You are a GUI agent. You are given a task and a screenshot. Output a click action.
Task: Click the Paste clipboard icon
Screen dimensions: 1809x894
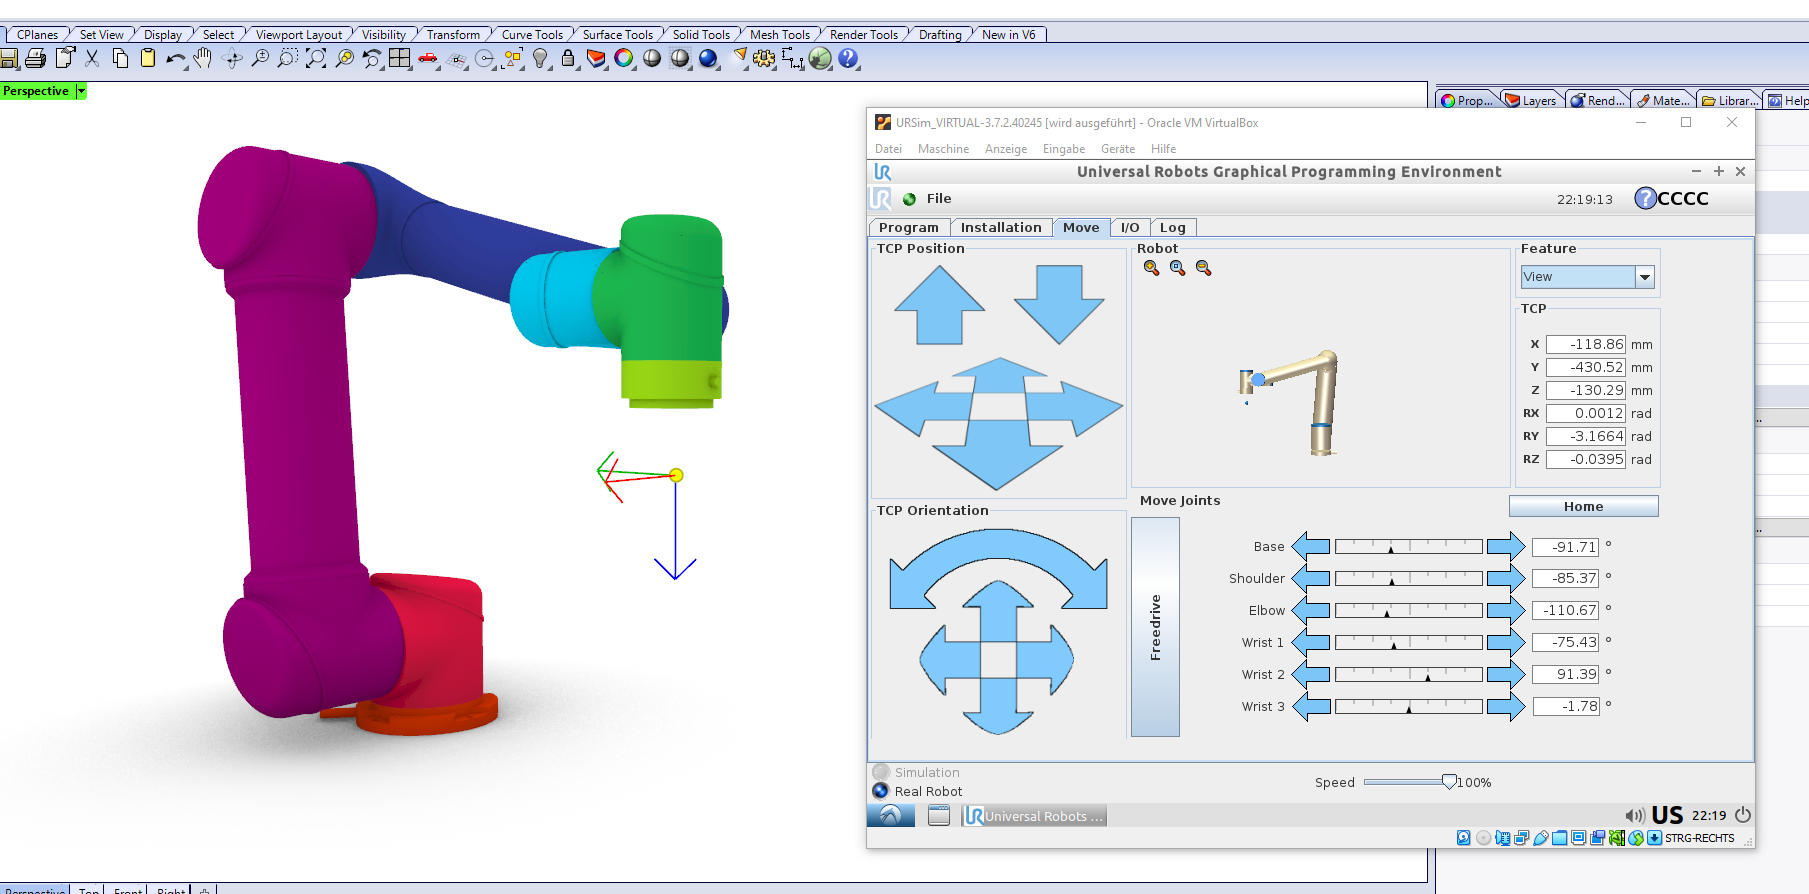[148, 59]
